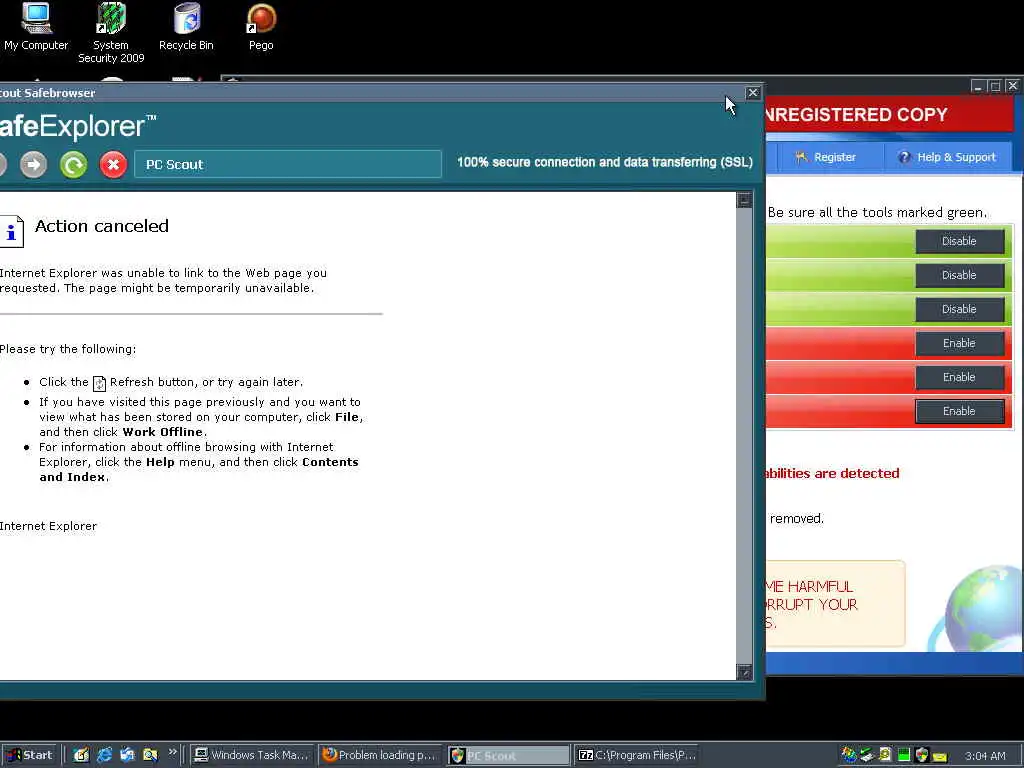Click the small Refresh icon in the page text
This screenshot has height=768, width=1024.
click(x=99, y=383)
